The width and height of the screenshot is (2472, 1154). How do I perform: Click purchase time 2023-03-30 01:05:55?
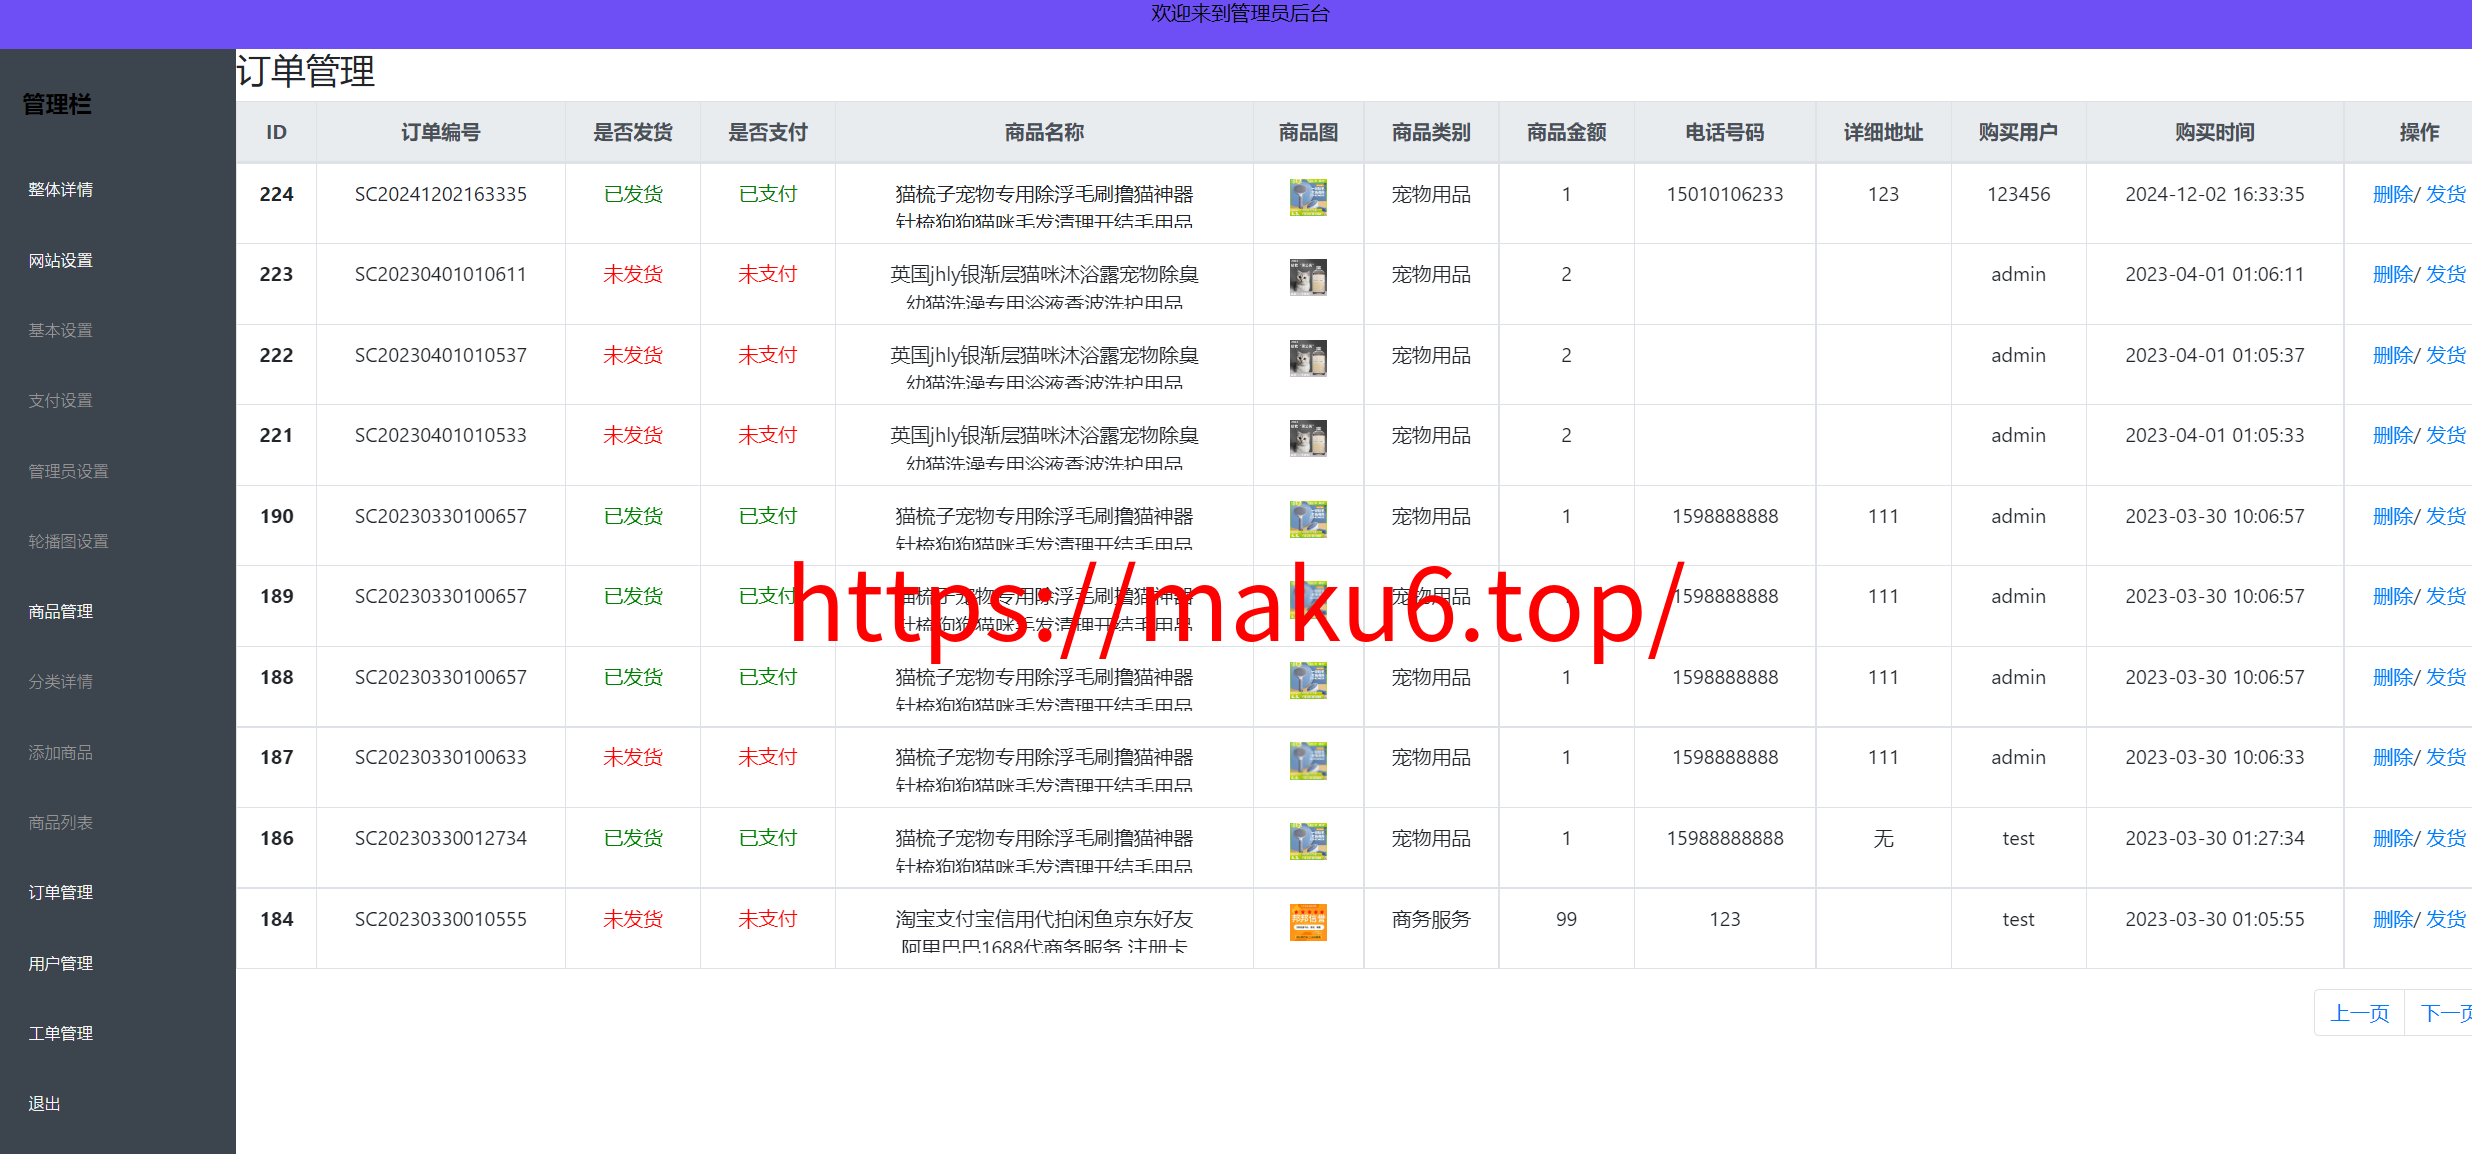click(x=2214, y=919)
